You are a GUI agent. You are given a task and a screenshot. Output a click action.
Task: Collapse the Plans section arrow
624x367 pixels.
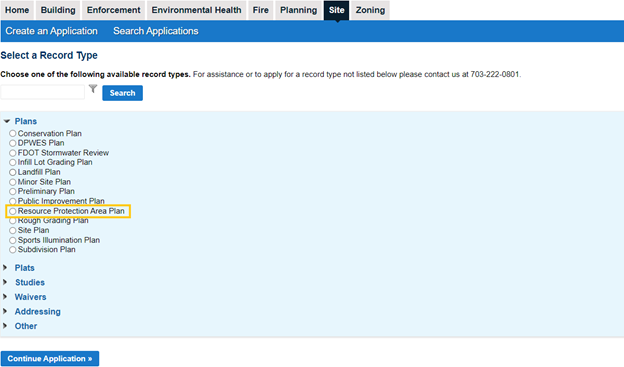coord(7,121)
